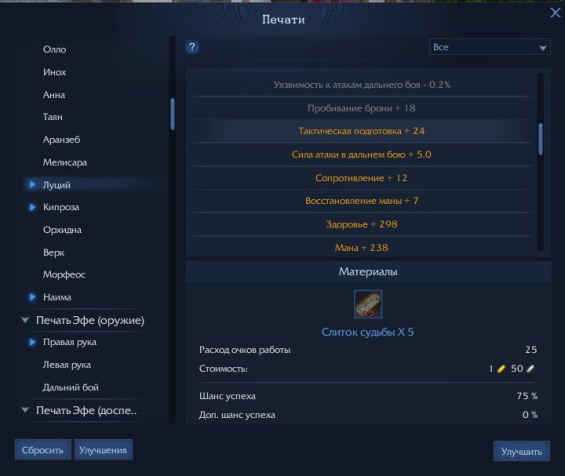Choose the Левая рука entry
The image size is (565, 476).
click(67, 365)
